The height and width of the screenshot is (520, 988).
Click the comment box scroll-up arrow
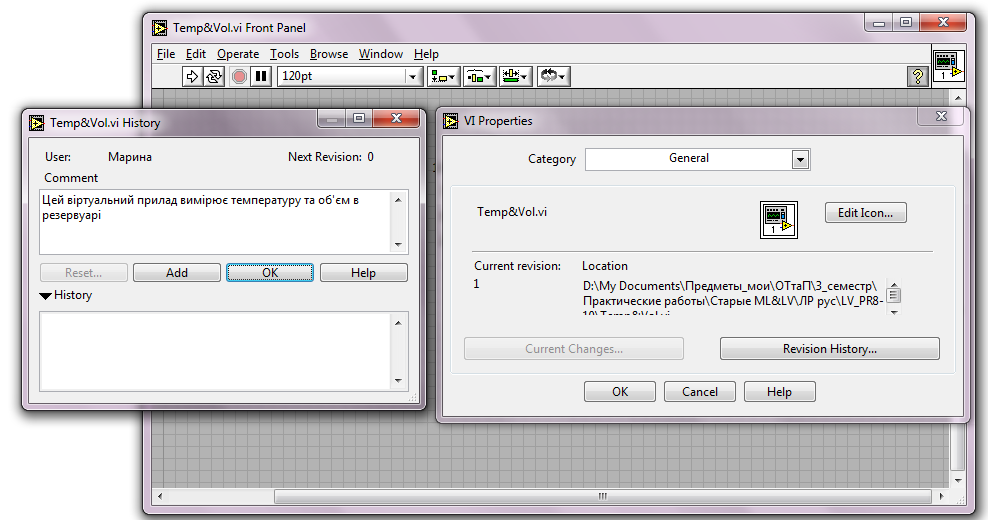coord(398,200)
